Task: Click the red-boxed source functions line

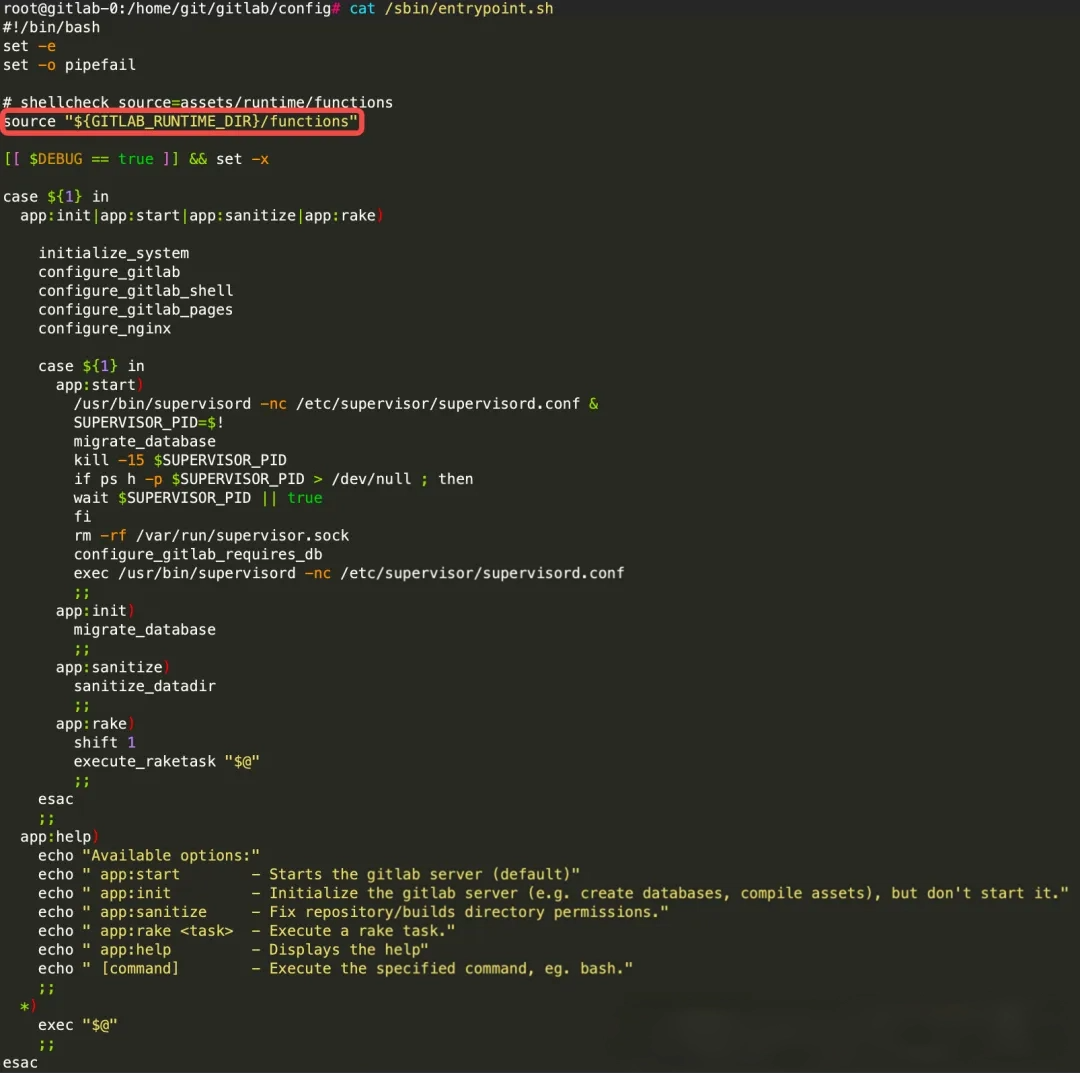Action: [181, 122]
